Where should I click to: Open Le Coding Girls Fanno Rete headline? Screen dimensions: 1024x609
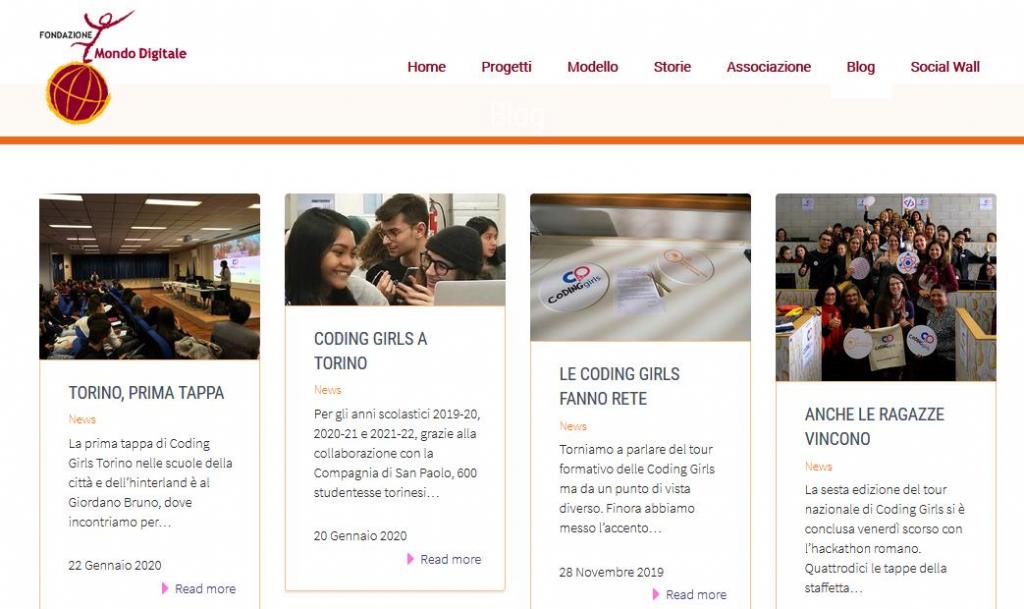point(620,386)
